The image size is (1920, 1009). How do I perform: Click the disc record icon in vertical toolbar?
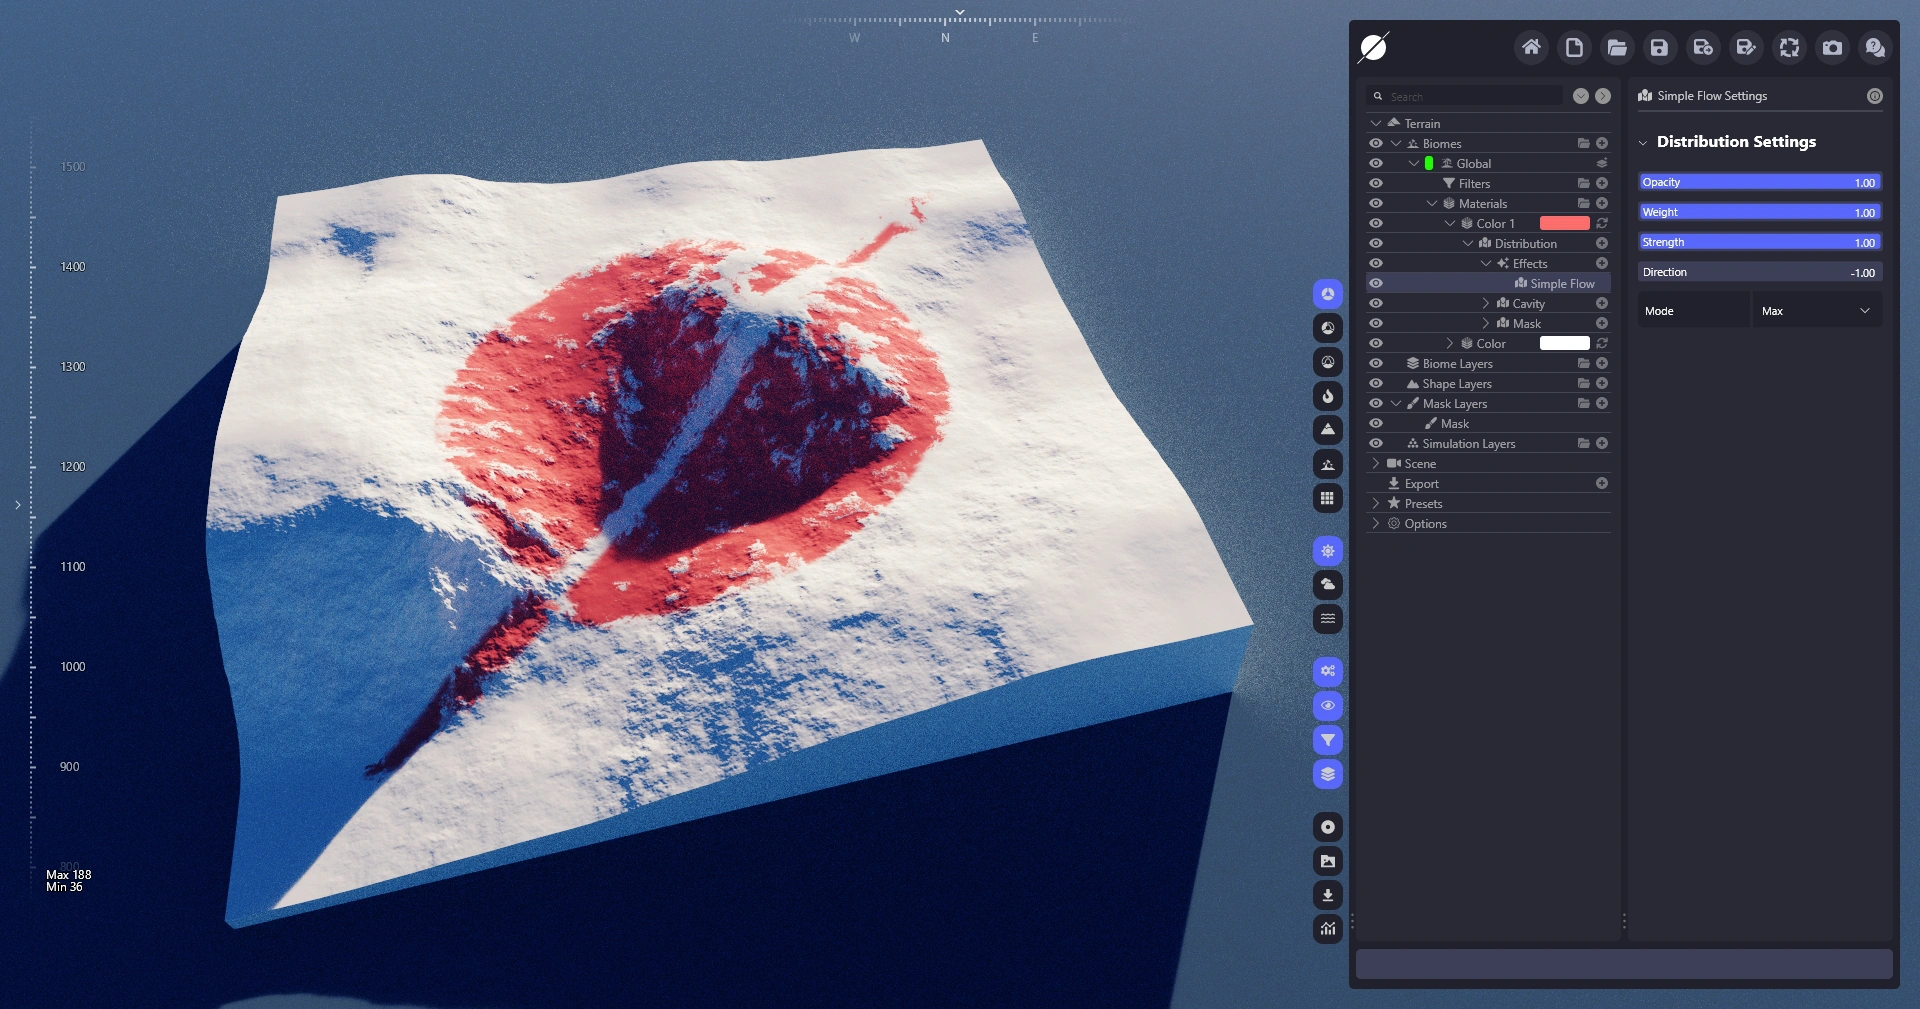pyautogui.click(x=1328, y=827)
